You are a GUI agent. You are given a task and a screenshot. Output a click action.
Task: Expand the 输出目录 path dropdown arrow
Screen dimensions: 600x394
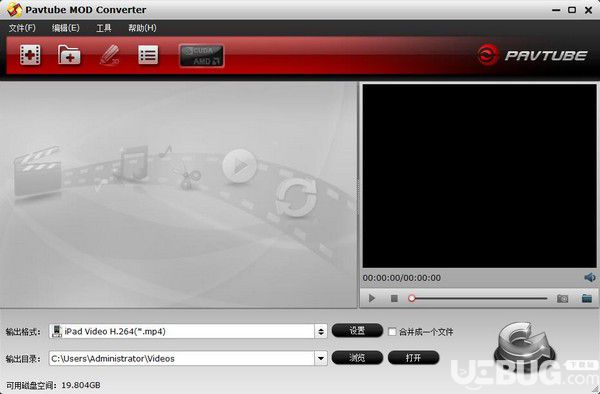pos(321,358)
